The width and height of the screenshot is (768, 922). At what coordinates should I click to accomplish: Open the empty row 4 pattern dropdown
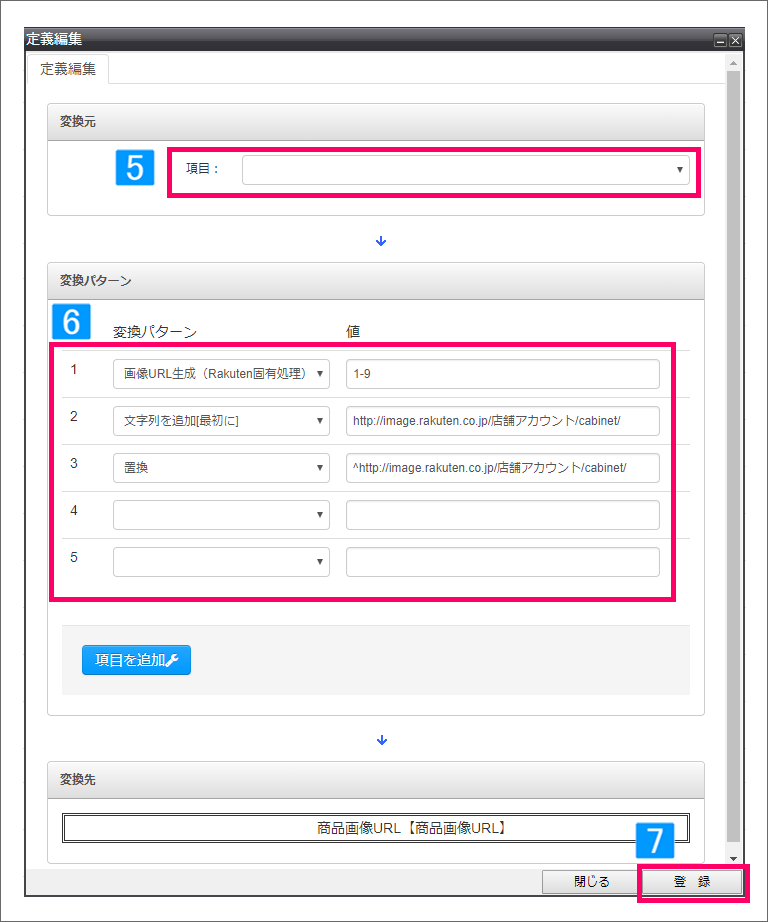221,515
